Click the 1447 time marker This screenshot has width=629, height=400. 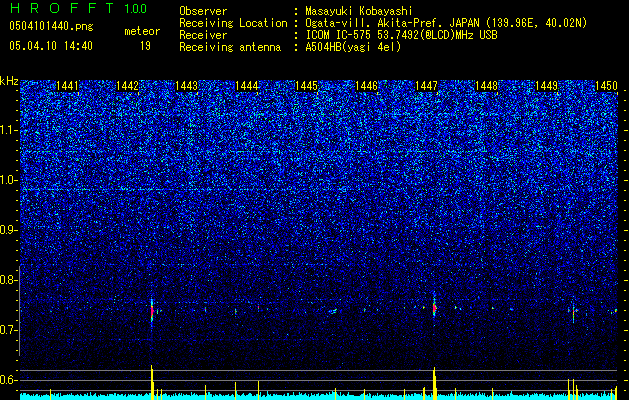426,86
